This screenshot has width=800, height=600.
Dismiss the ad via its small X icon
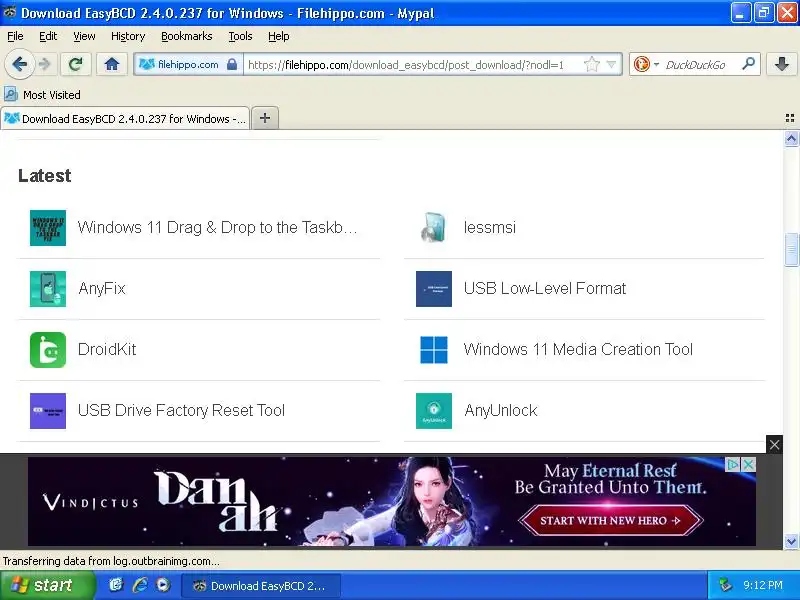pyautogui.click(x=748, y=464)
